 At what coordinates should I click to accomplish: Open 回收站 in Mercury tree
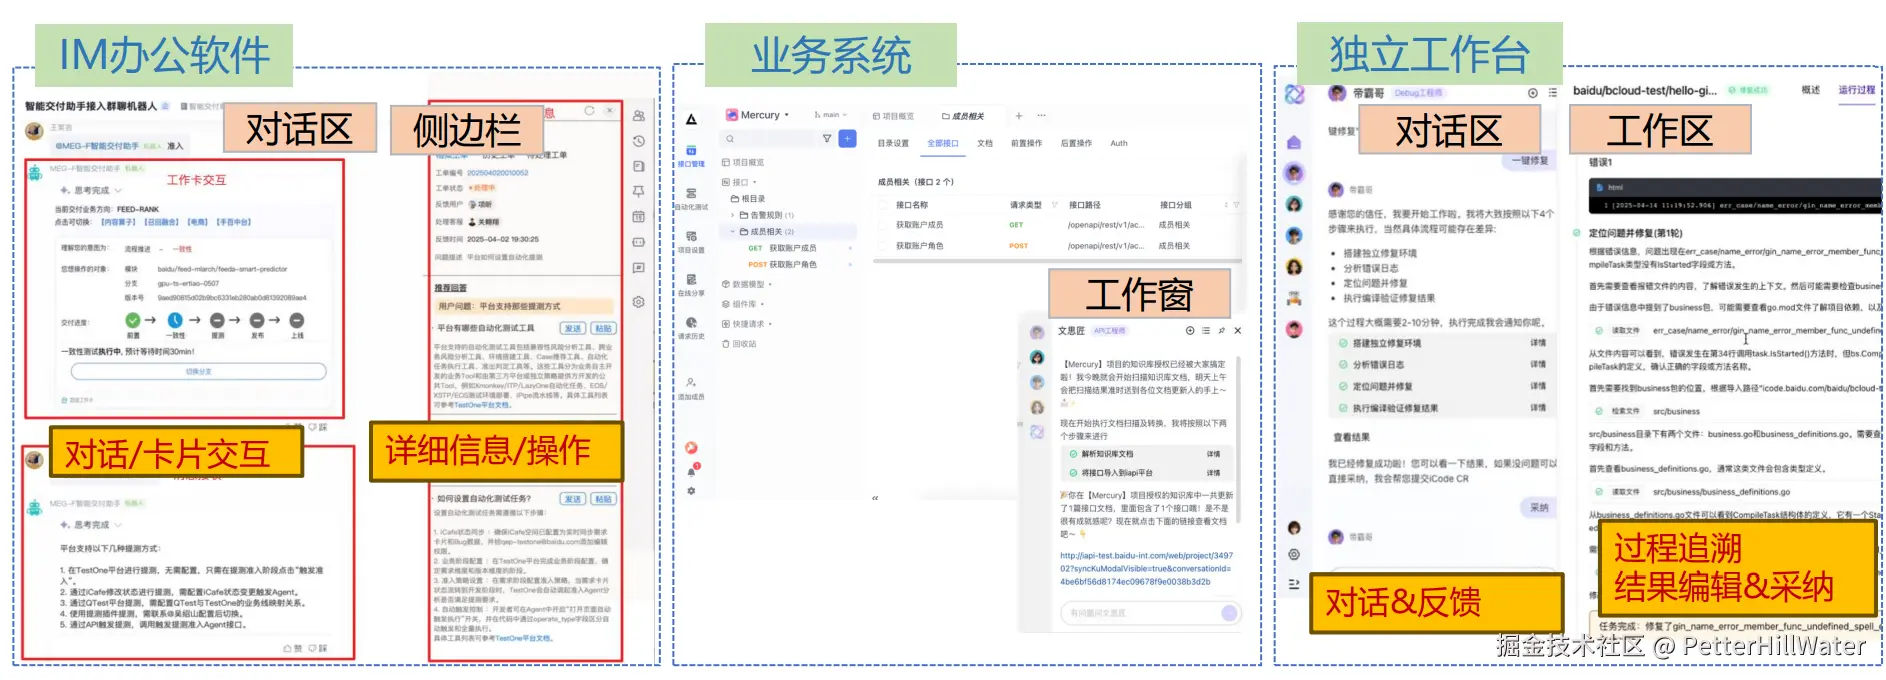click(739, 344)
